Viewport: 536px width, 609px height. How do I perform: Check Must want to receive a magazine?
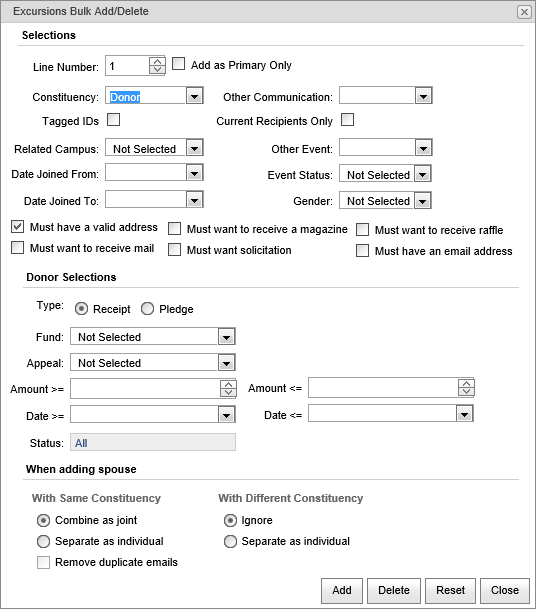174,229
